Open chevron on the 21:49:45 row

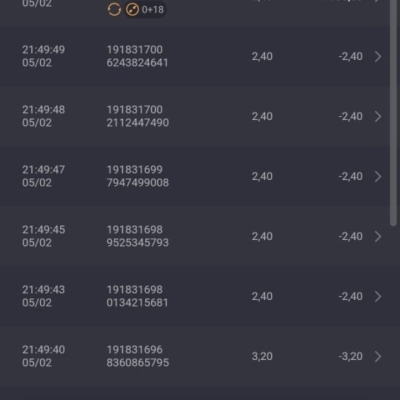(378, 236)
